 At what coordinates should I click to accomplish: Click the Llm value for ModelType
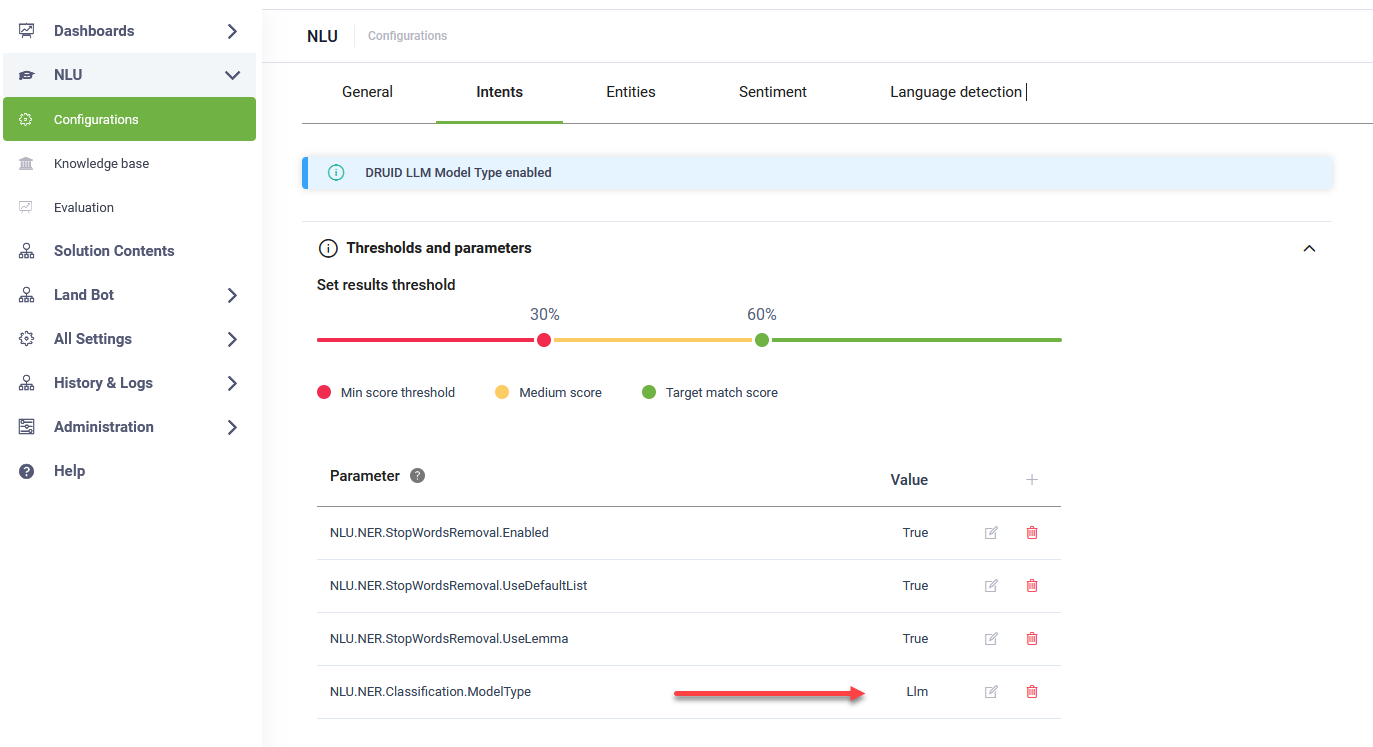(917, 692)
